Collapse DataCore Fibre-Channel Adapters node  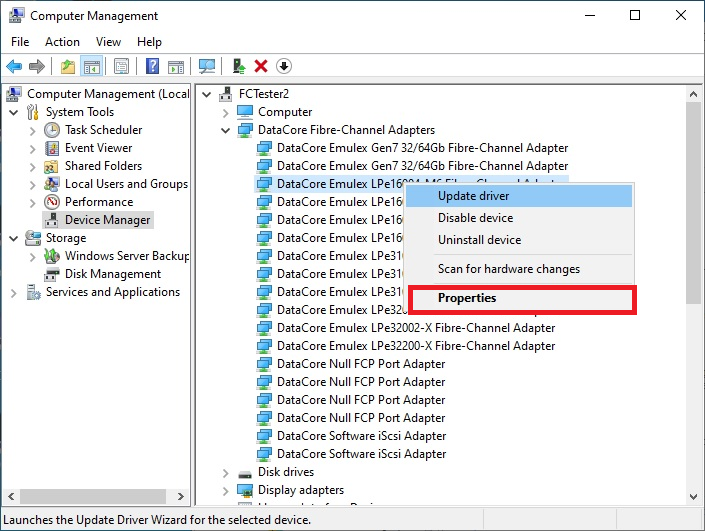227,130
